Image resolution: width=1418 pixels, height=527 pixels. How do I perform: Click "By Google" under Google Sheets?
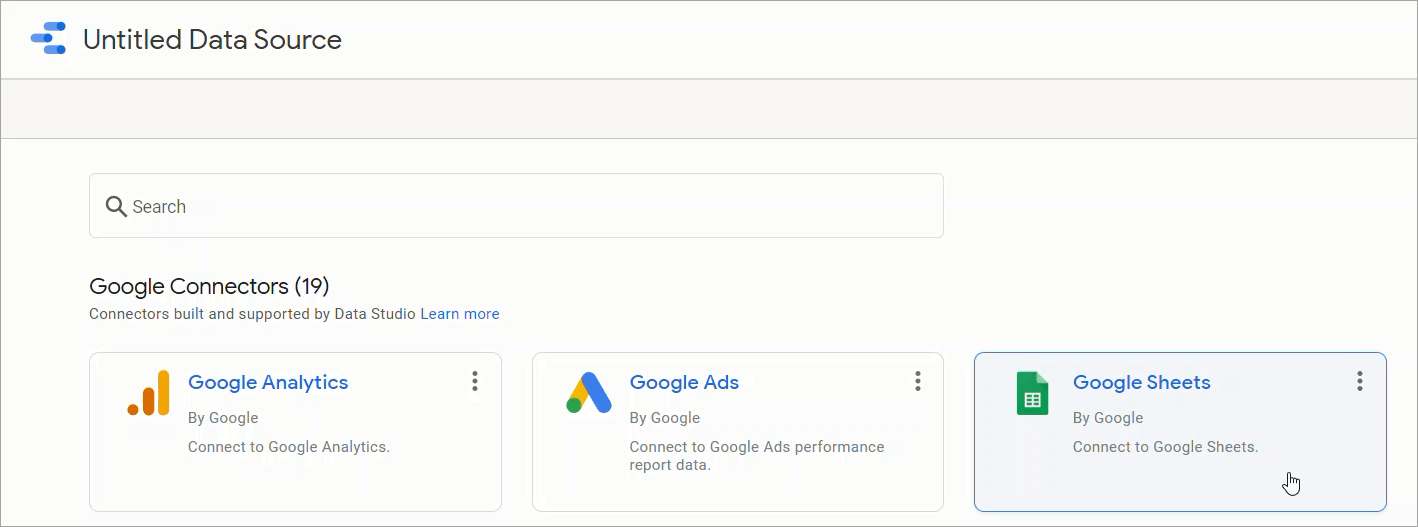[x=1108, y=418]
